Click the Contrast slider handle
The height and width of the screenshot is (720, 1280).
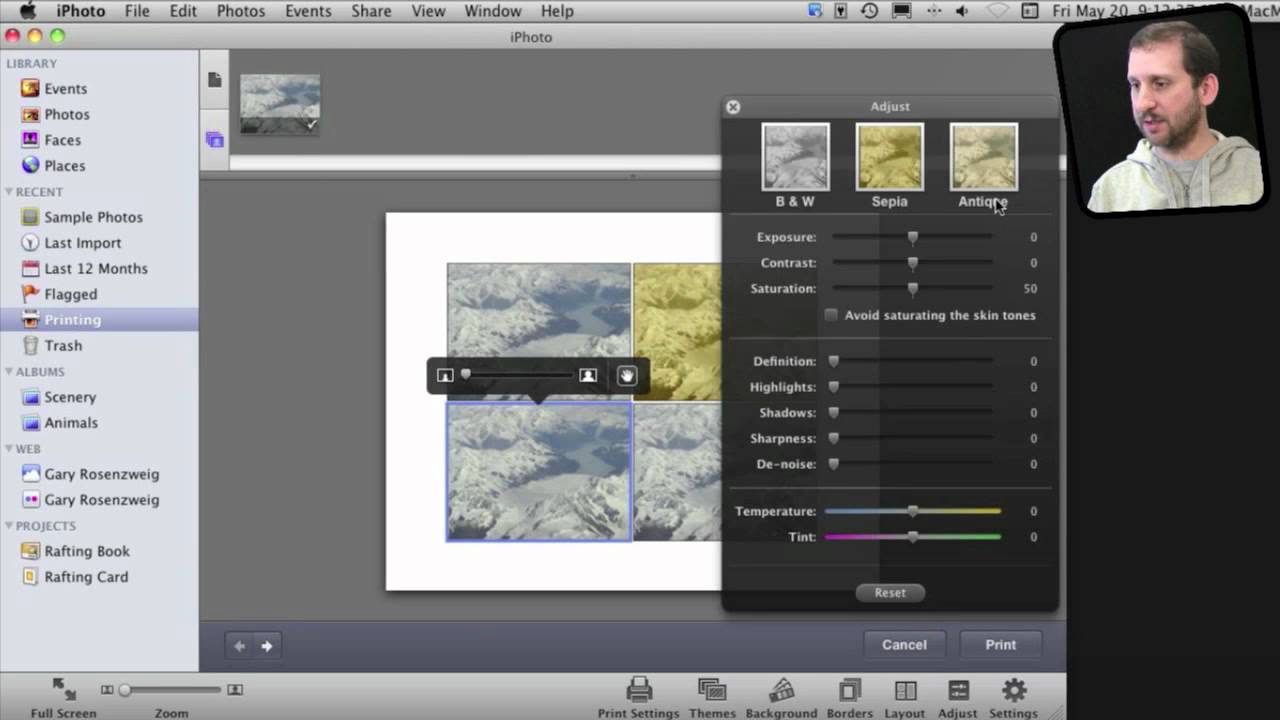(913, 263)
